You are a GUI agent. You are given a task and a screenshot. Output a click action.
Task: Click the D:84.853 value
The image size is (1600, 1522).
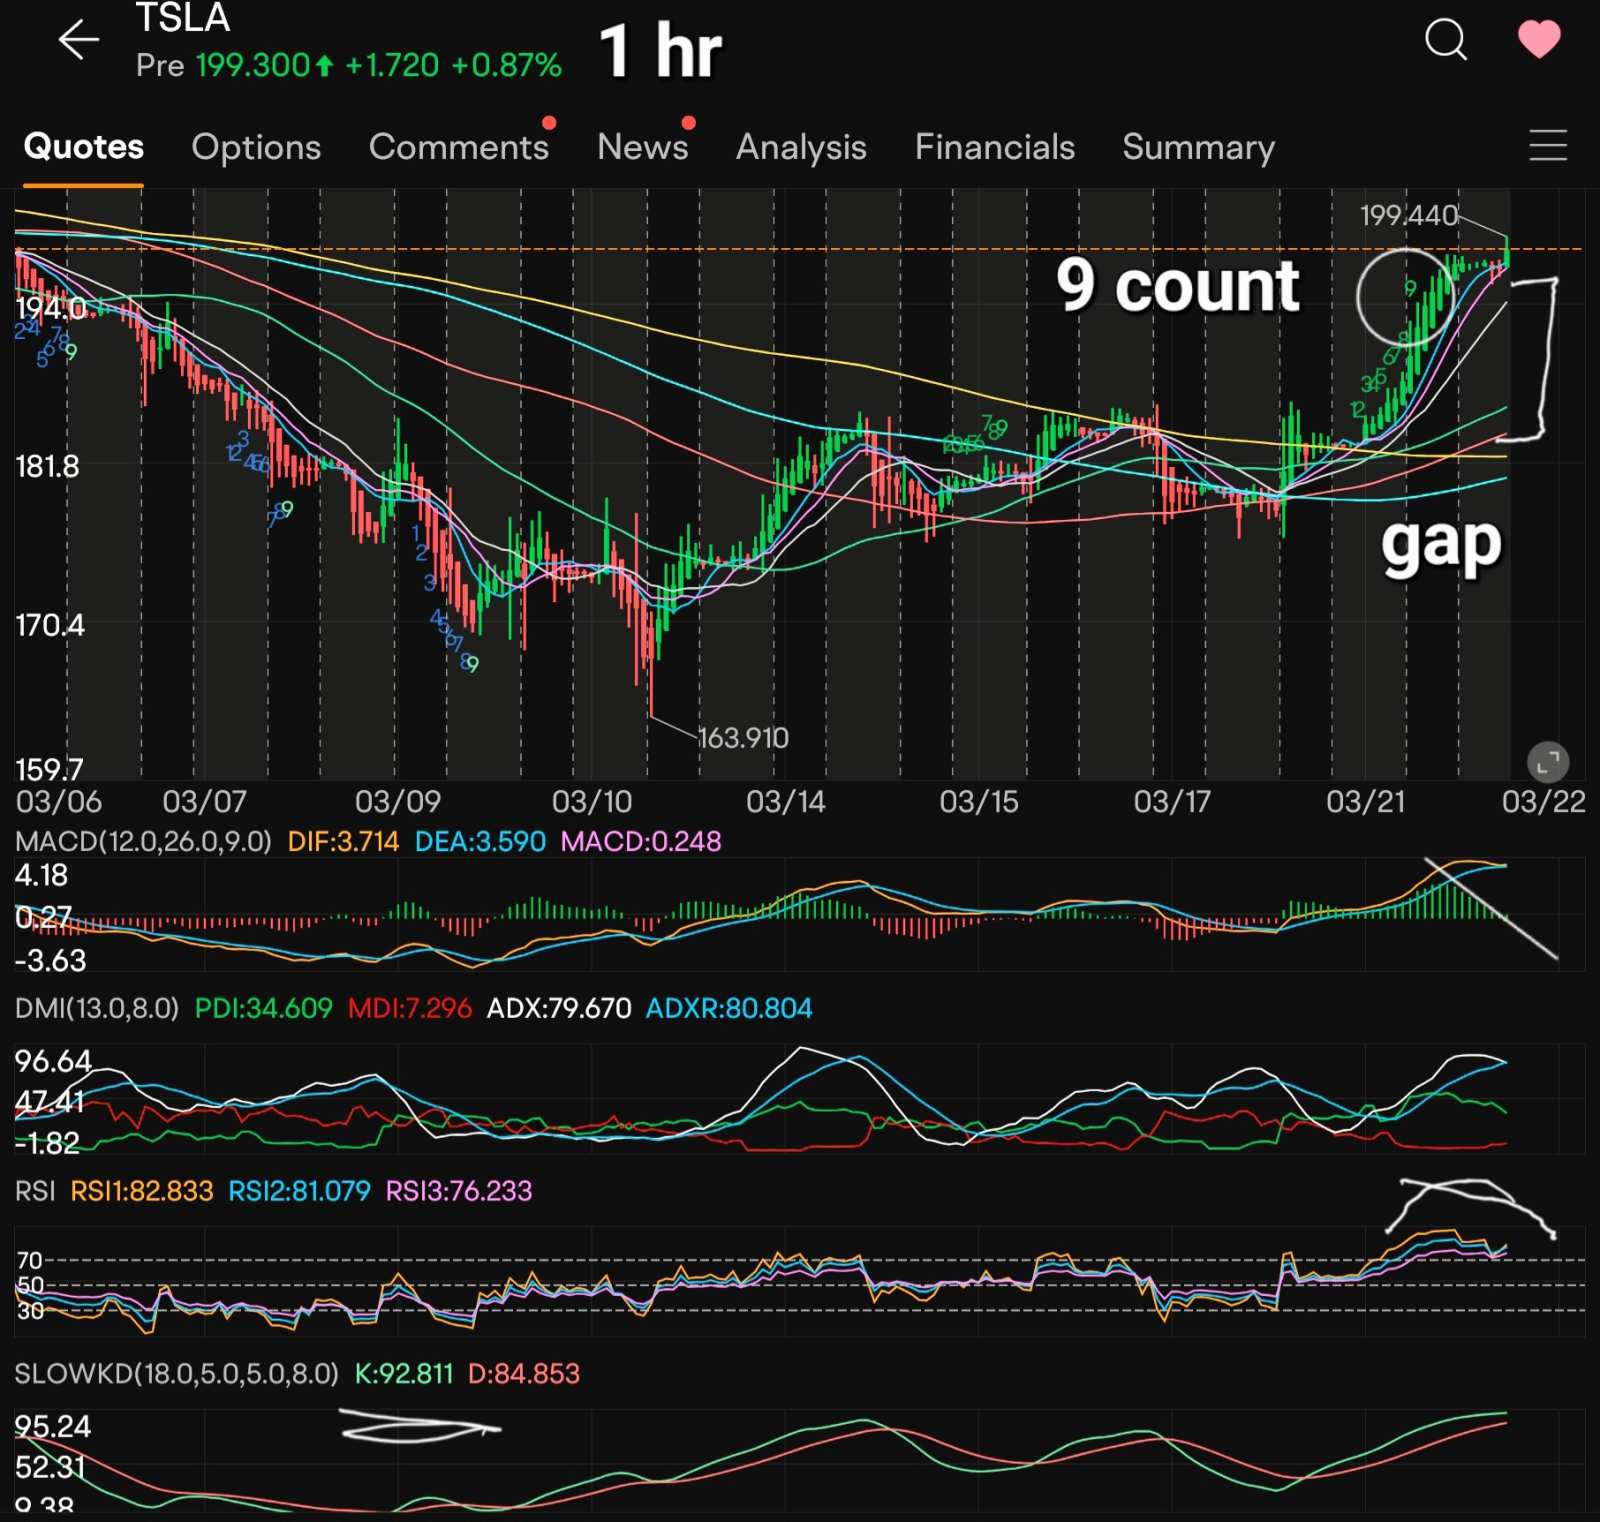pyautogui.click(x=524, y=1374)
